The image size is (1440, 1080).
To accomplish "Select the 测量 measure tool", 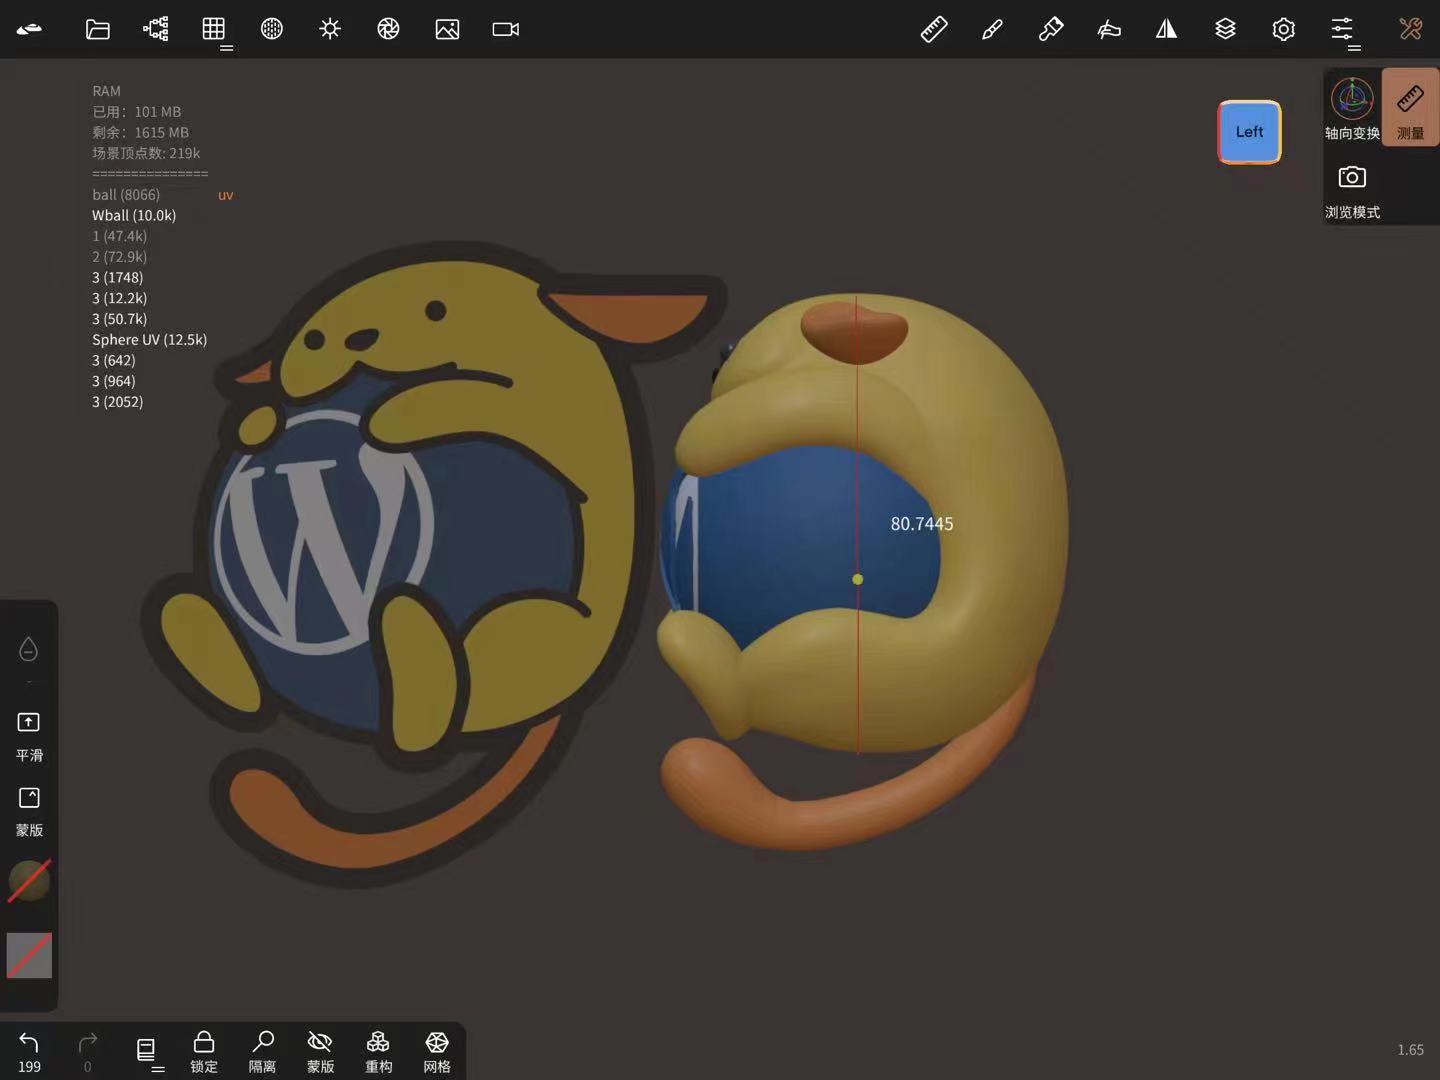I will (1410, 108).
